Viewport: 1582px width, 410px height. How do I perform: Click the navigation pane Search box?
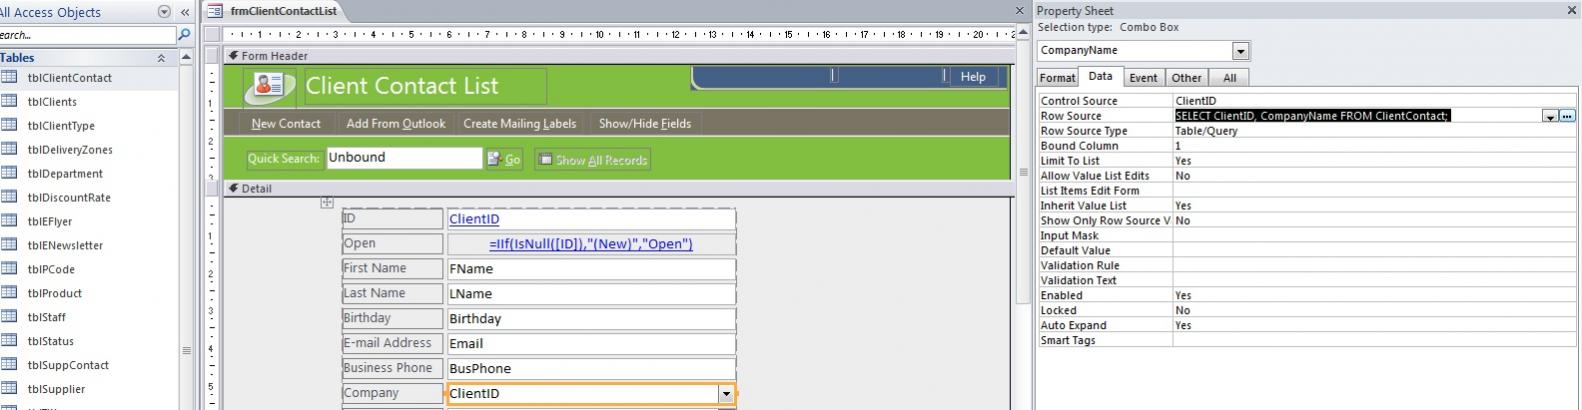[x=87, y=35]
